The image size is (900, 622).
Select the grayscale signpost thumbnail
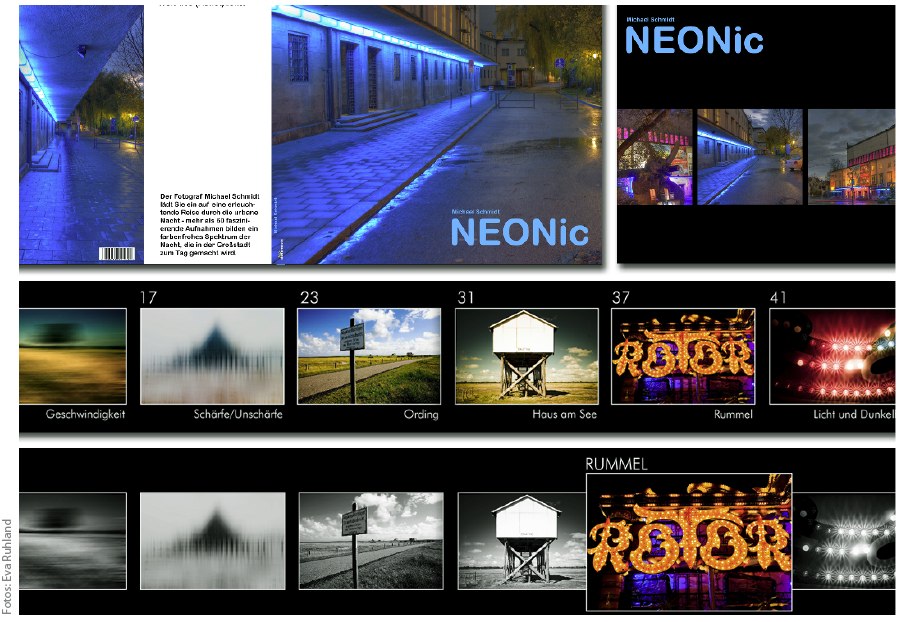coord(371,541)
